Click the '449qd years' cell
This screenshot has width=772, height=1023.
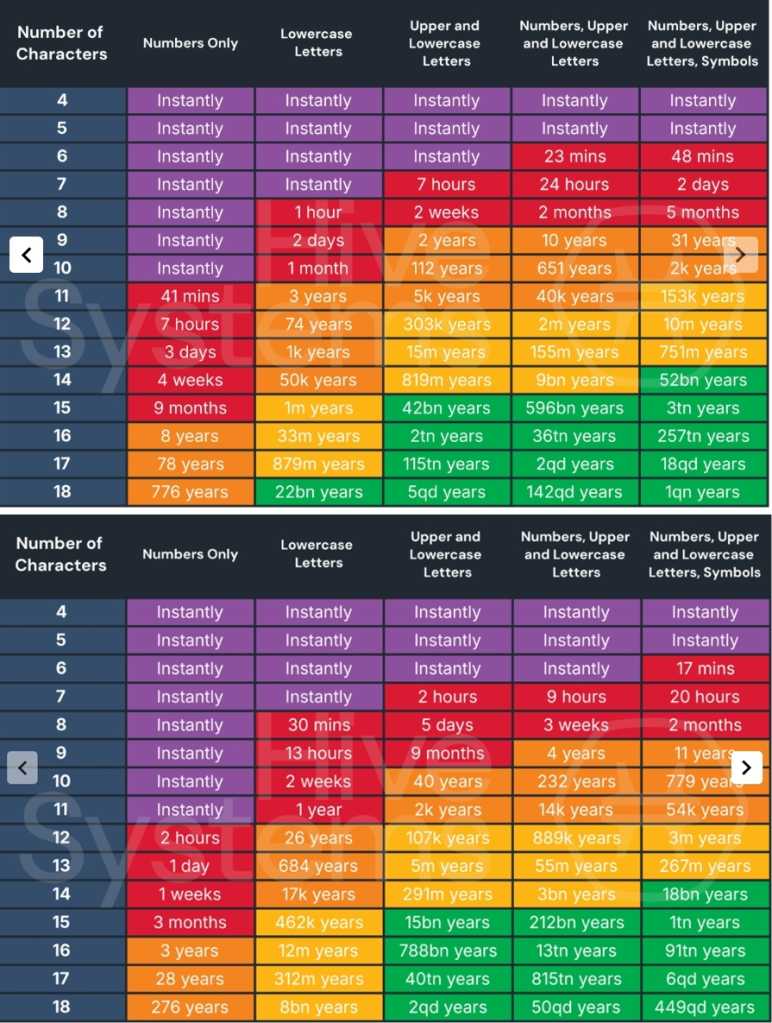(x=704, y=1007)
